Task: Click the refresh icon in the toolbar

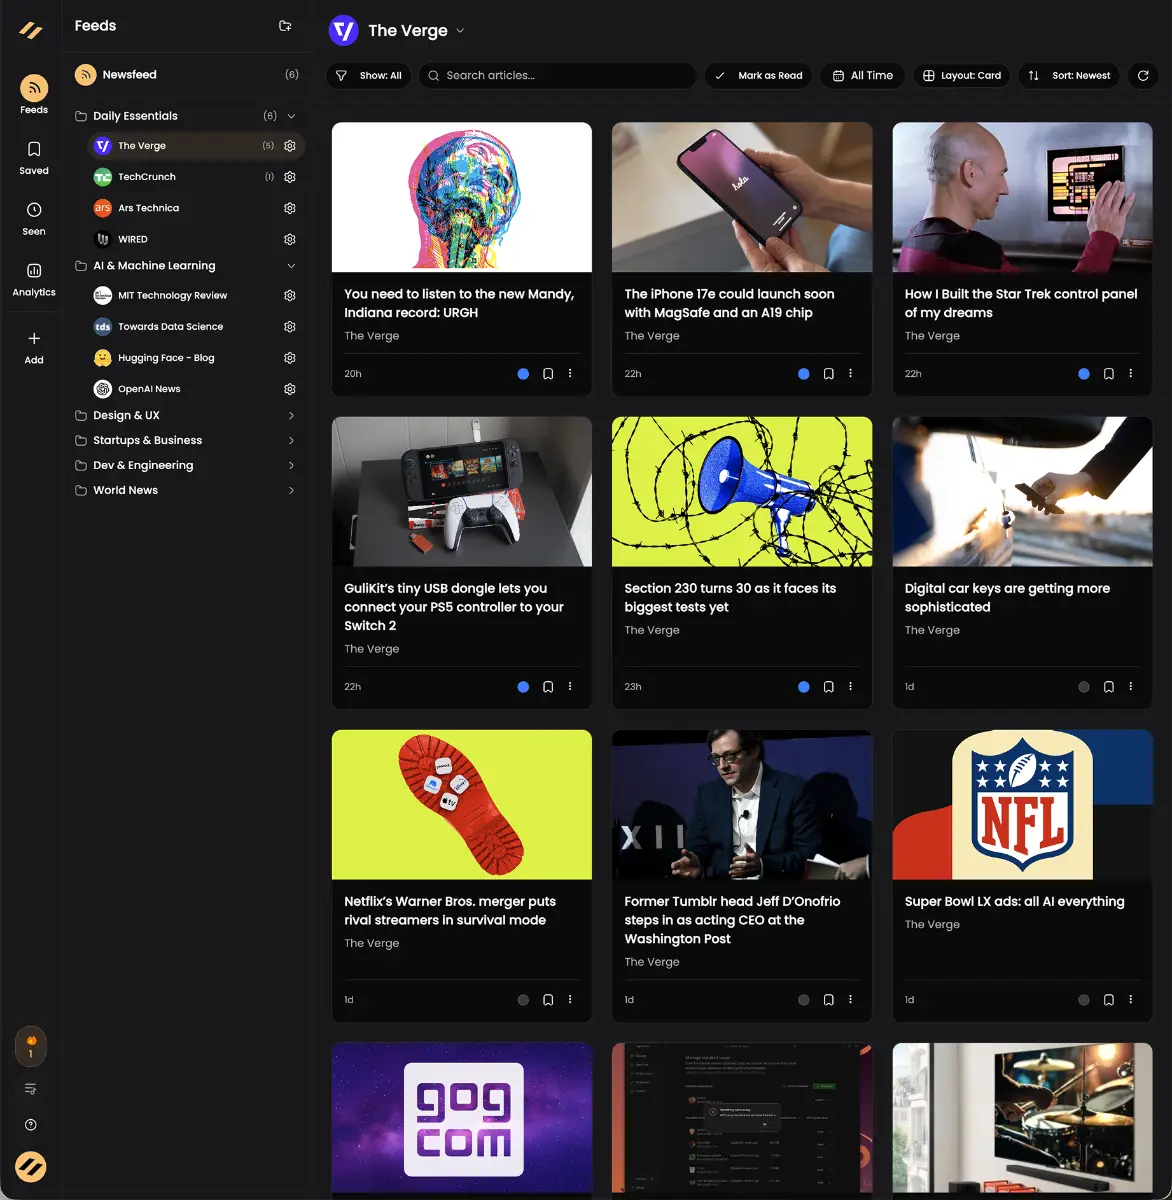Action: 1143,75
